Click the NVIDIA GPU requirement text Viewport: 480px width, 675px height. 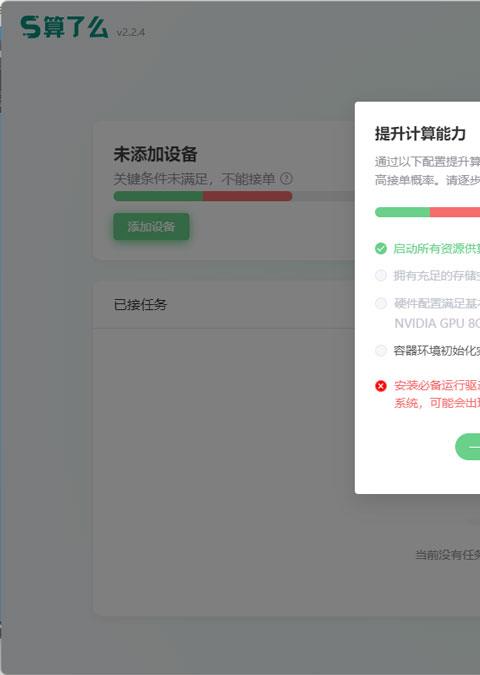pos(437,323)
